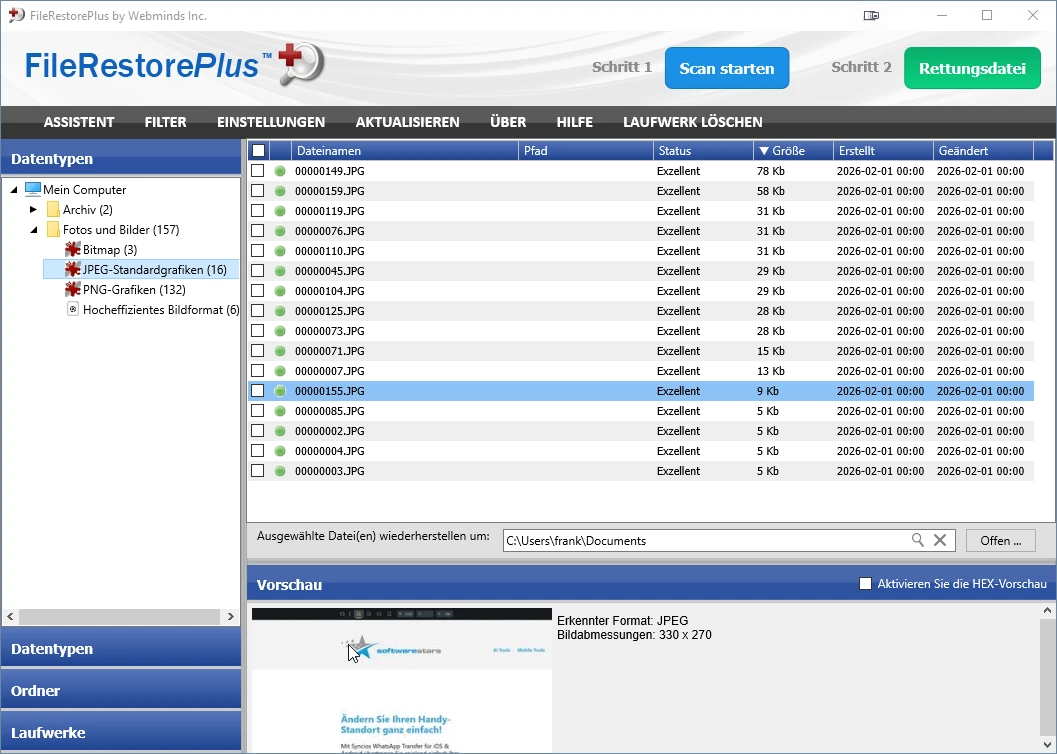Click the title bar compact-view icon
Screen dimensions: 1057x754
click(871, 15)
